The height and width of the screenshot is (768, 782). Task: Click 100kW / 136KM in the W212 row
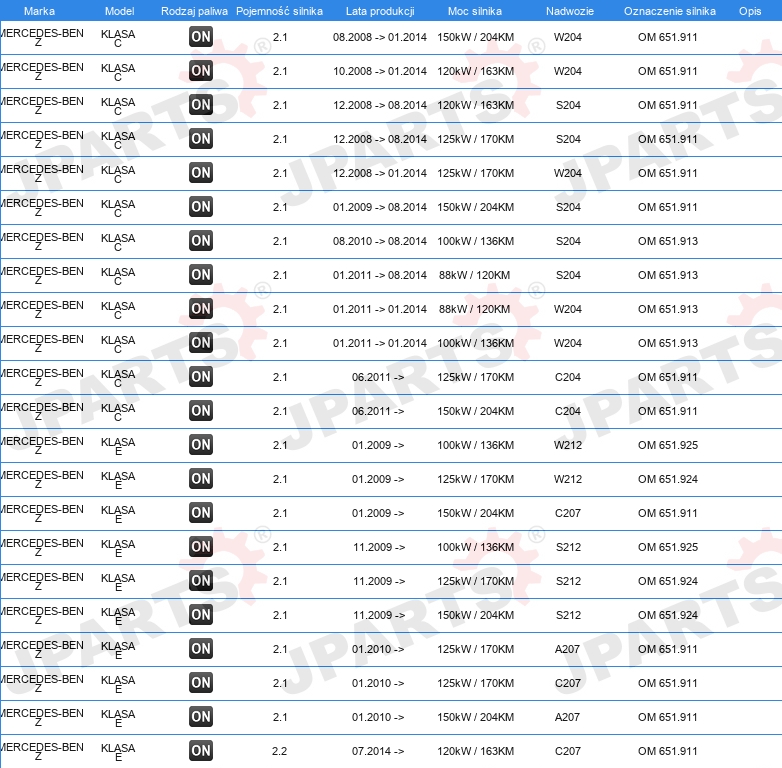(x=475, y=445)
